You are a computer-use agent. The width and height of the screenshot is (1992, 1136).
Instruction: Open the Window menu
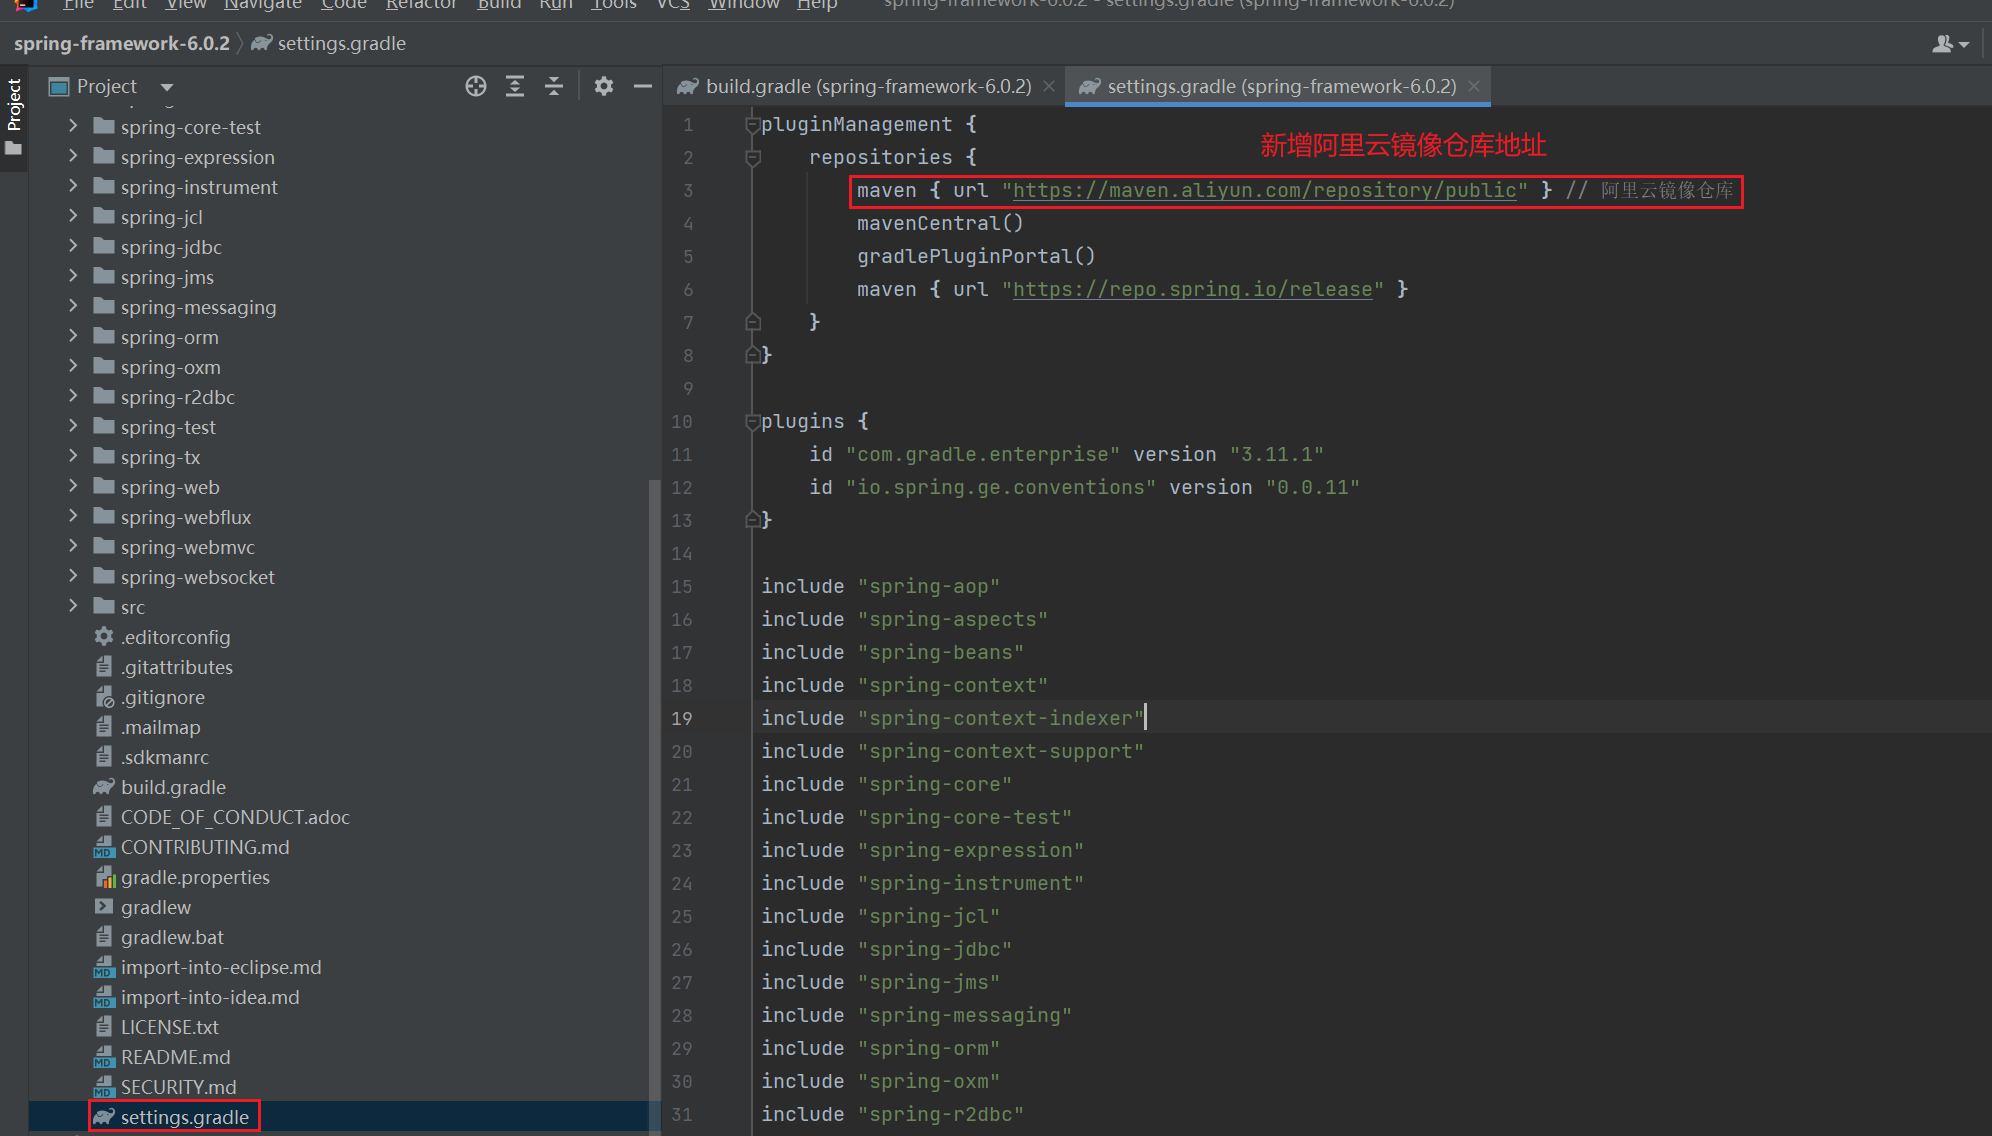744,5
